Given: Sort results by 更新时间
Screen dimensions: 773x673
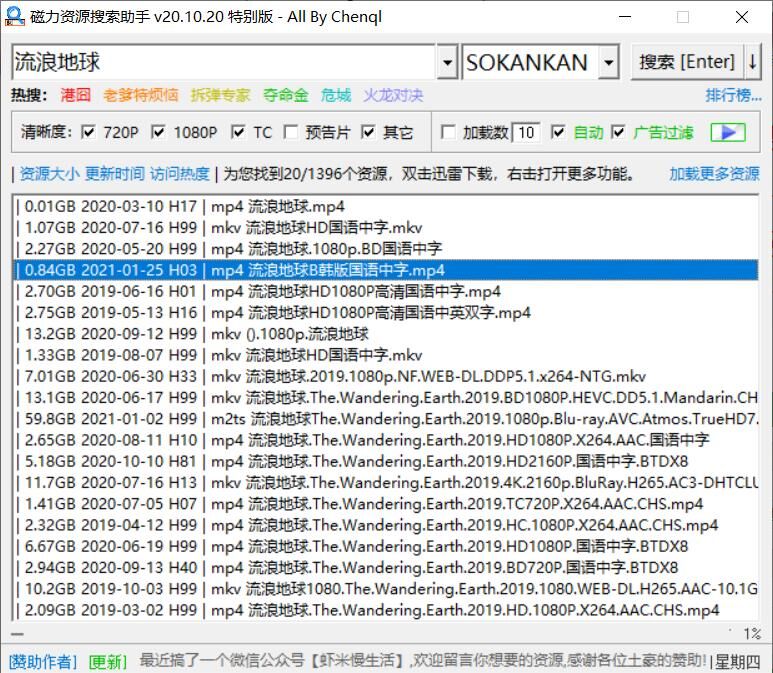Looking at the screenshot, I should 114,174.
